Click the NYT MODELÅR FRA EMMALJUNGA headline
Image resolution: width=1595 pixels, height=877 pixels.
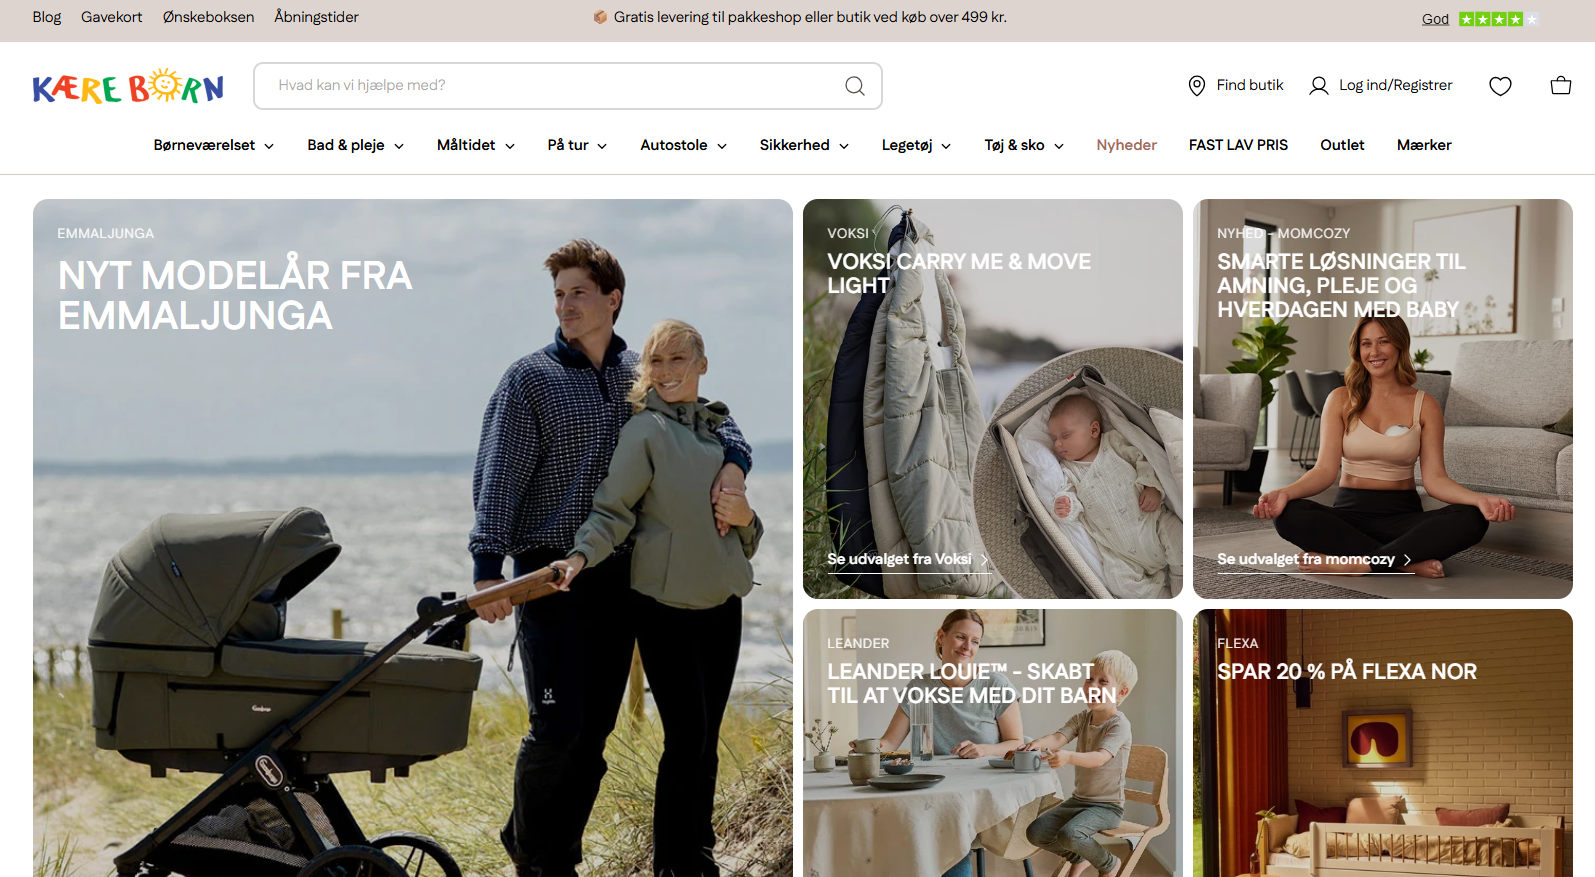click(235, 296)
